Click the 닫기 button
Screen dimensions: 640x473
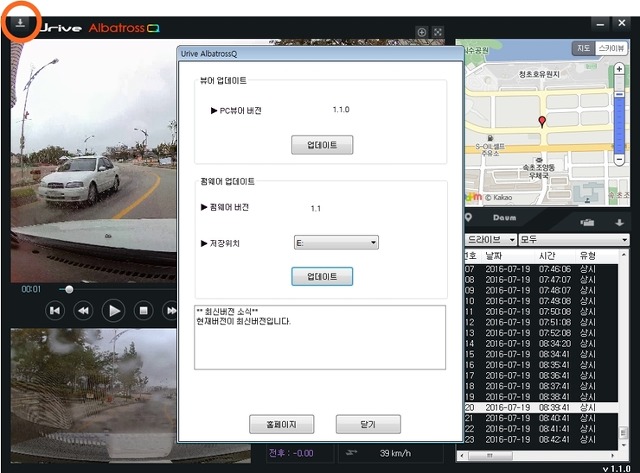pyautogui.click(x=368, y=424)
